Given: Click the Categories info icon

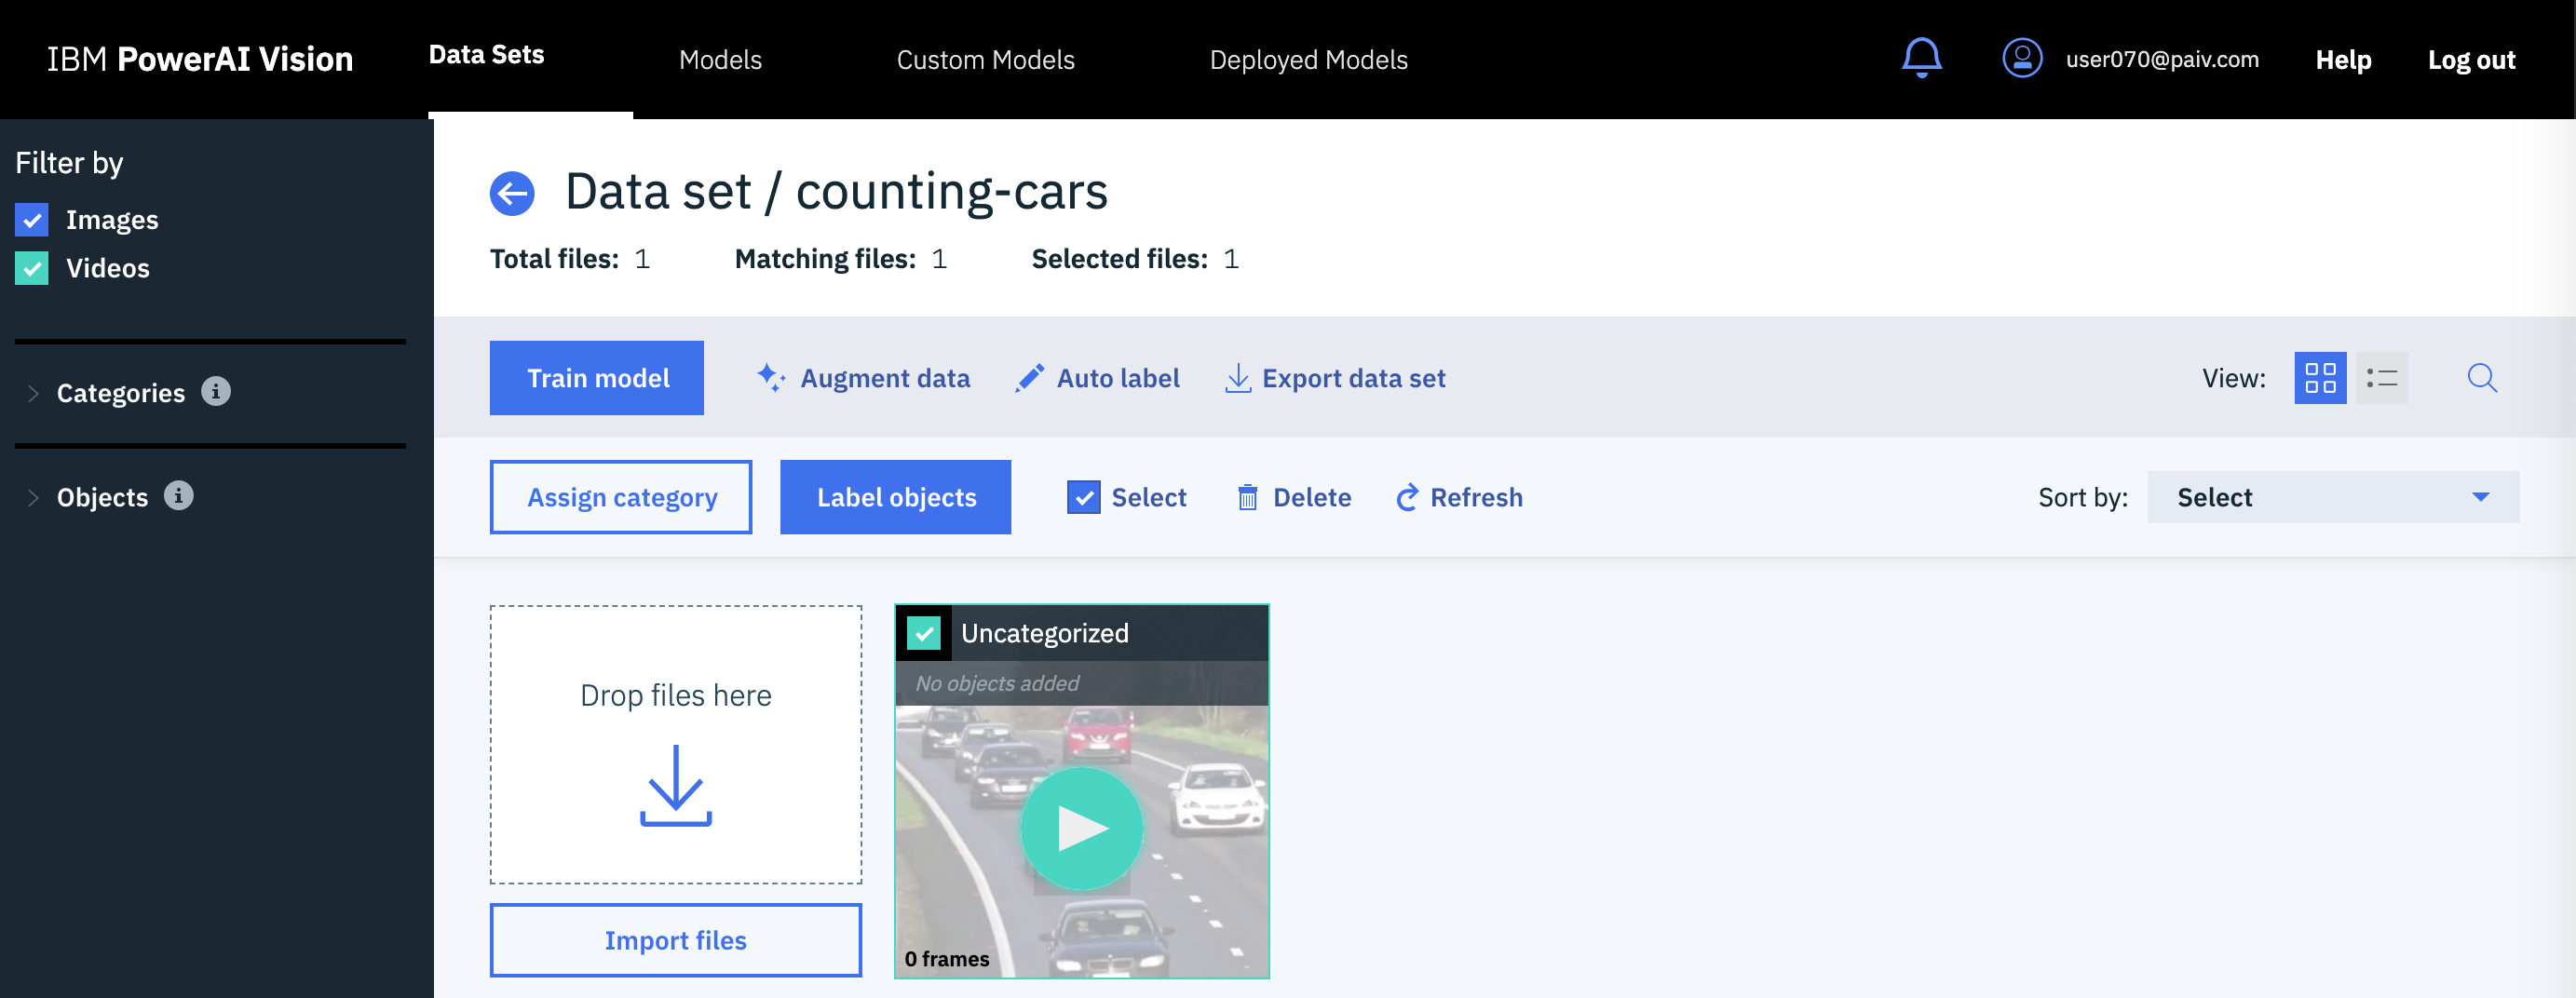Looking at the screenshot, I should tap(216, 391).
